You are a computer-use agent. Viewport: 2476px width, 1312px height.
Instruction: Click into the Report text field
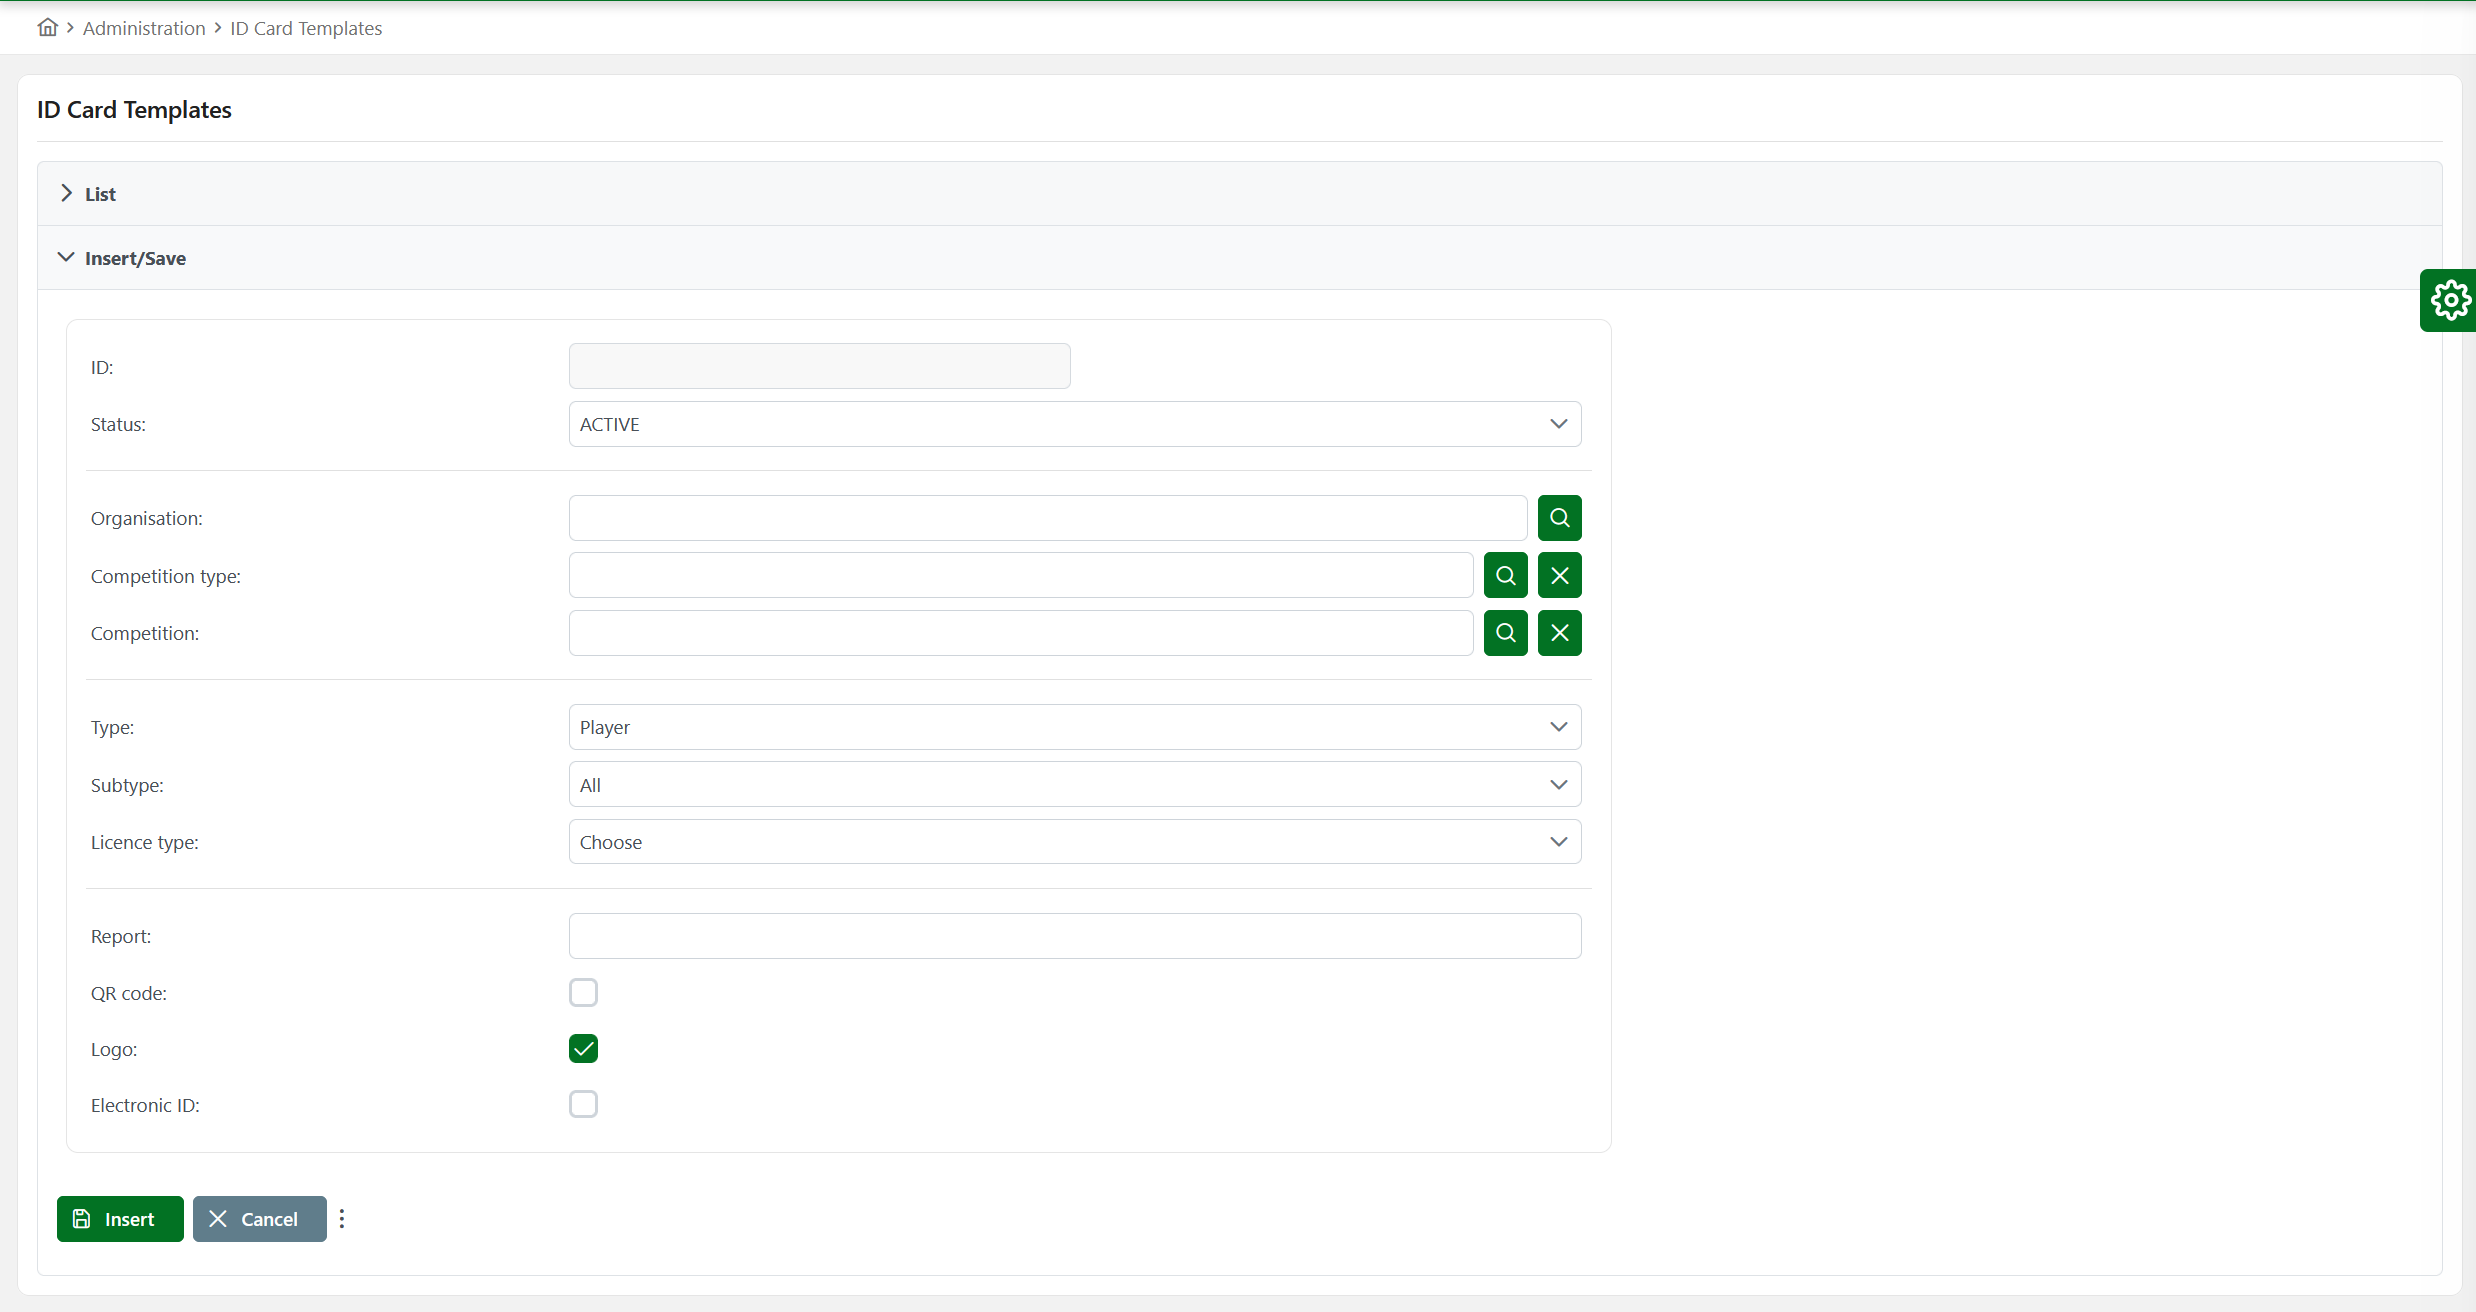pyautogui.click(x=1074, y=936)
